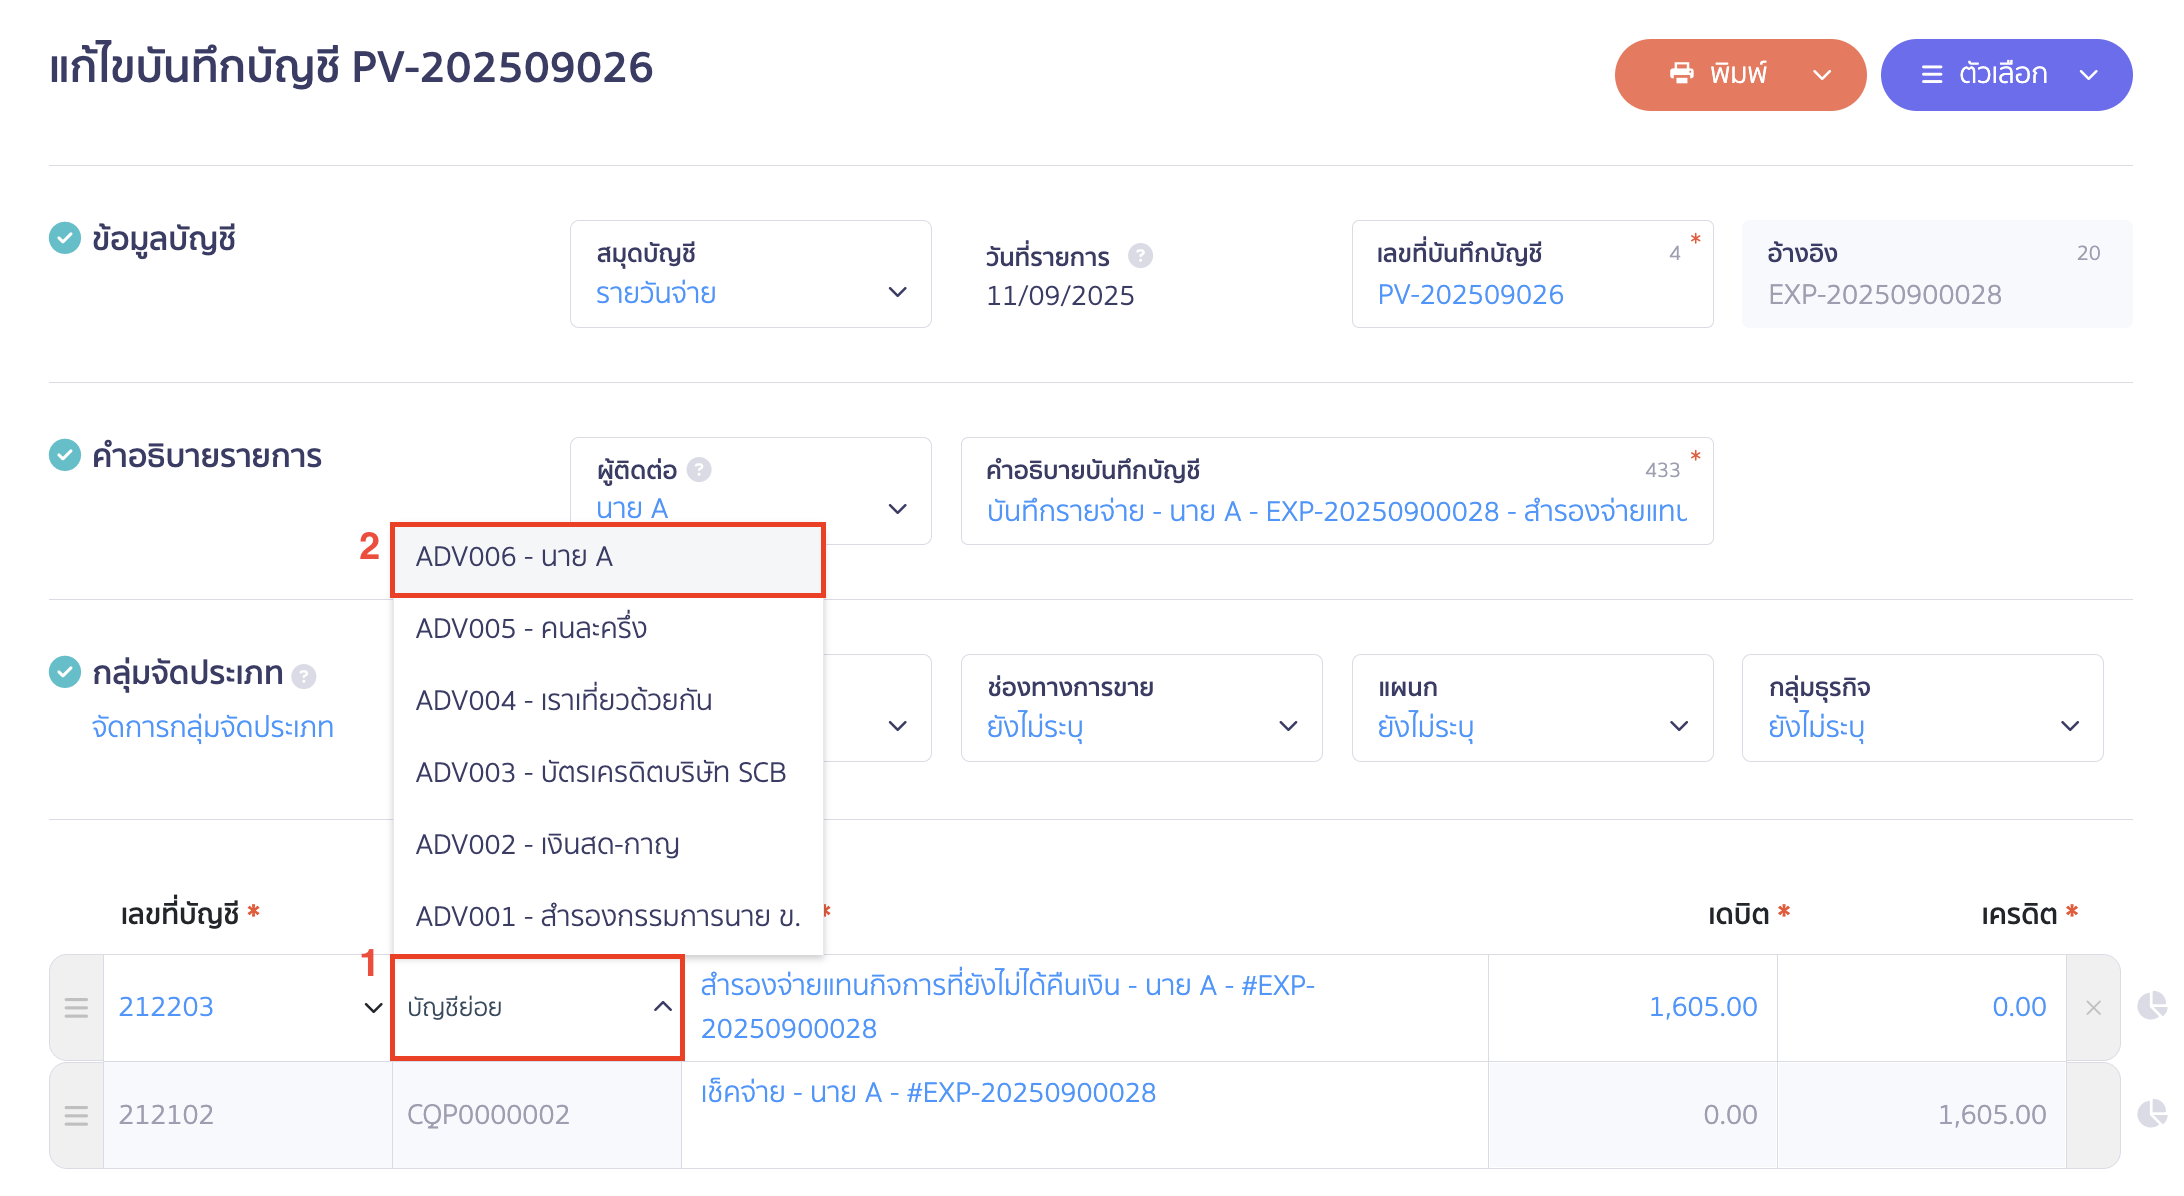Edit the คำอธิบายบันทึกบัญชี description field

(1337, 491)
